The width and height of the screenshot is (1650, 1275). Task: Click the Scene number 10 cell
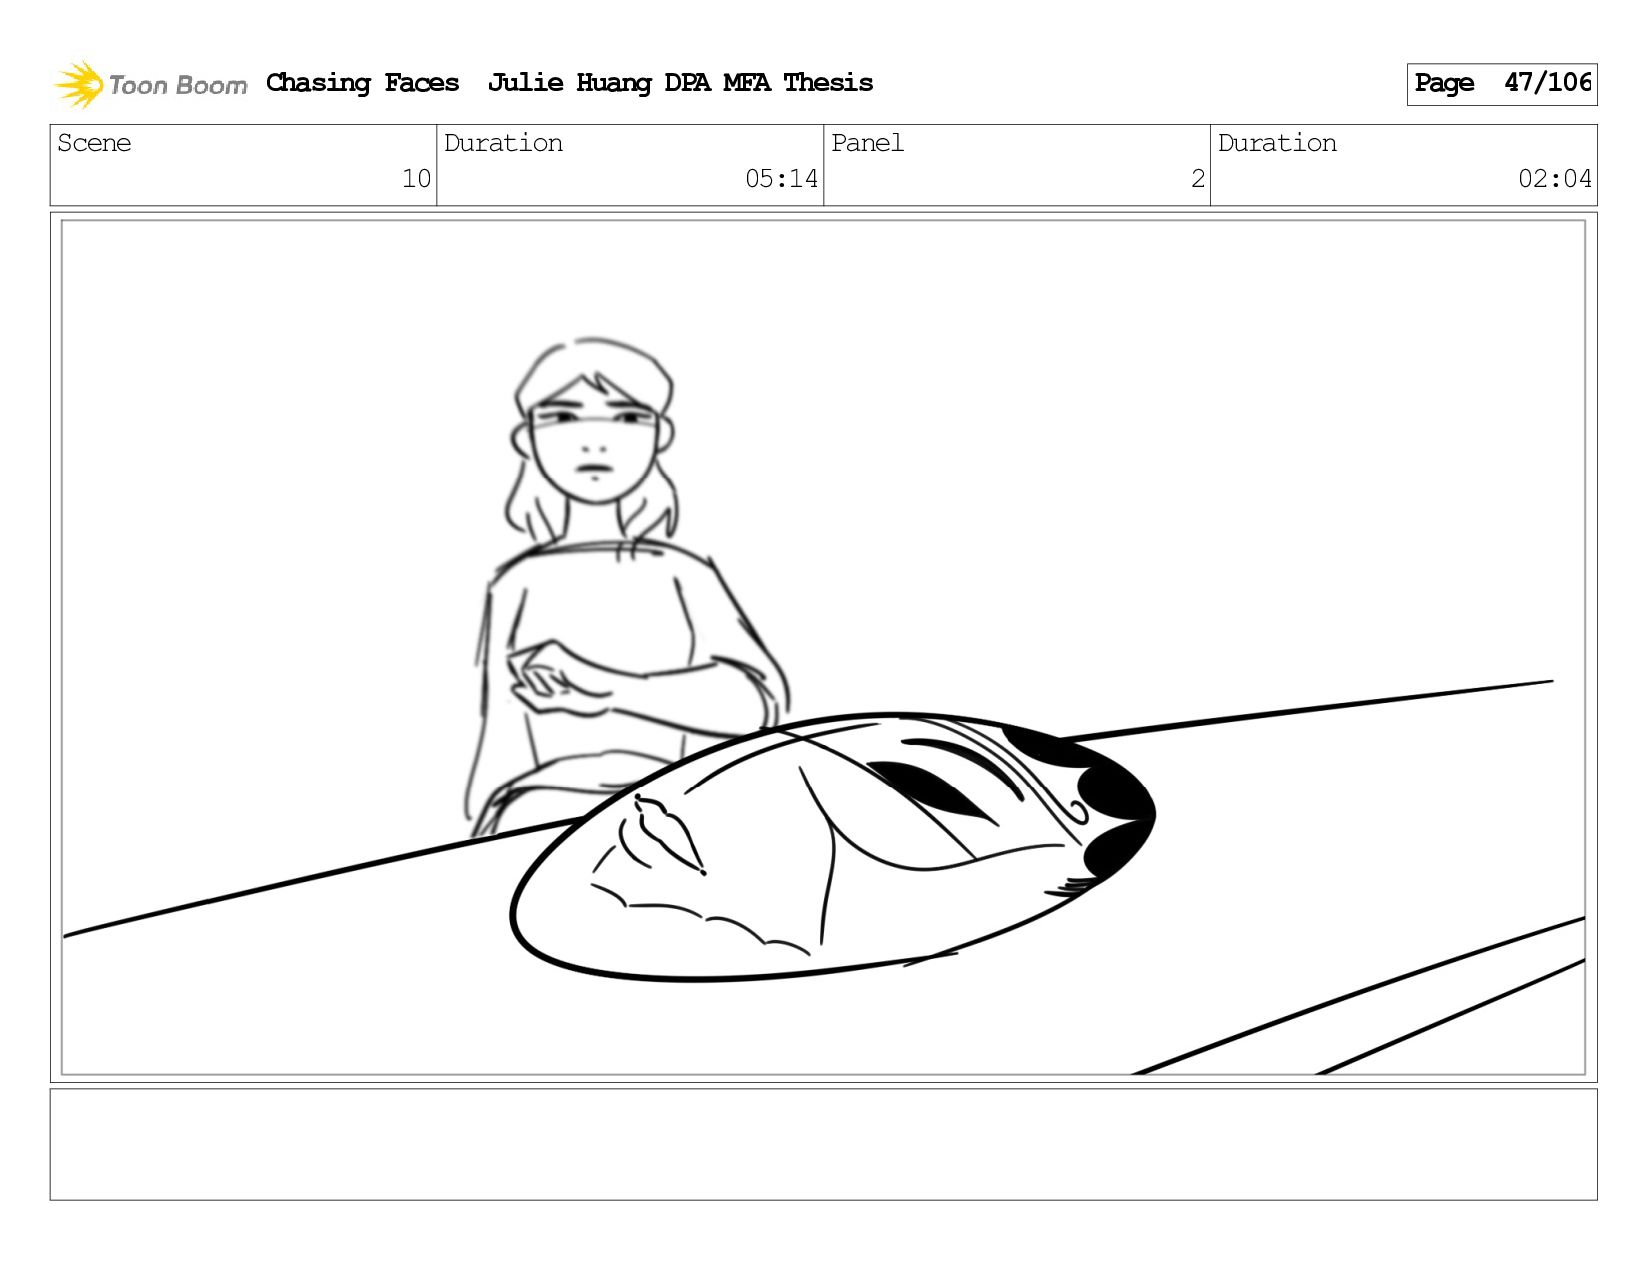pos(243,165)
